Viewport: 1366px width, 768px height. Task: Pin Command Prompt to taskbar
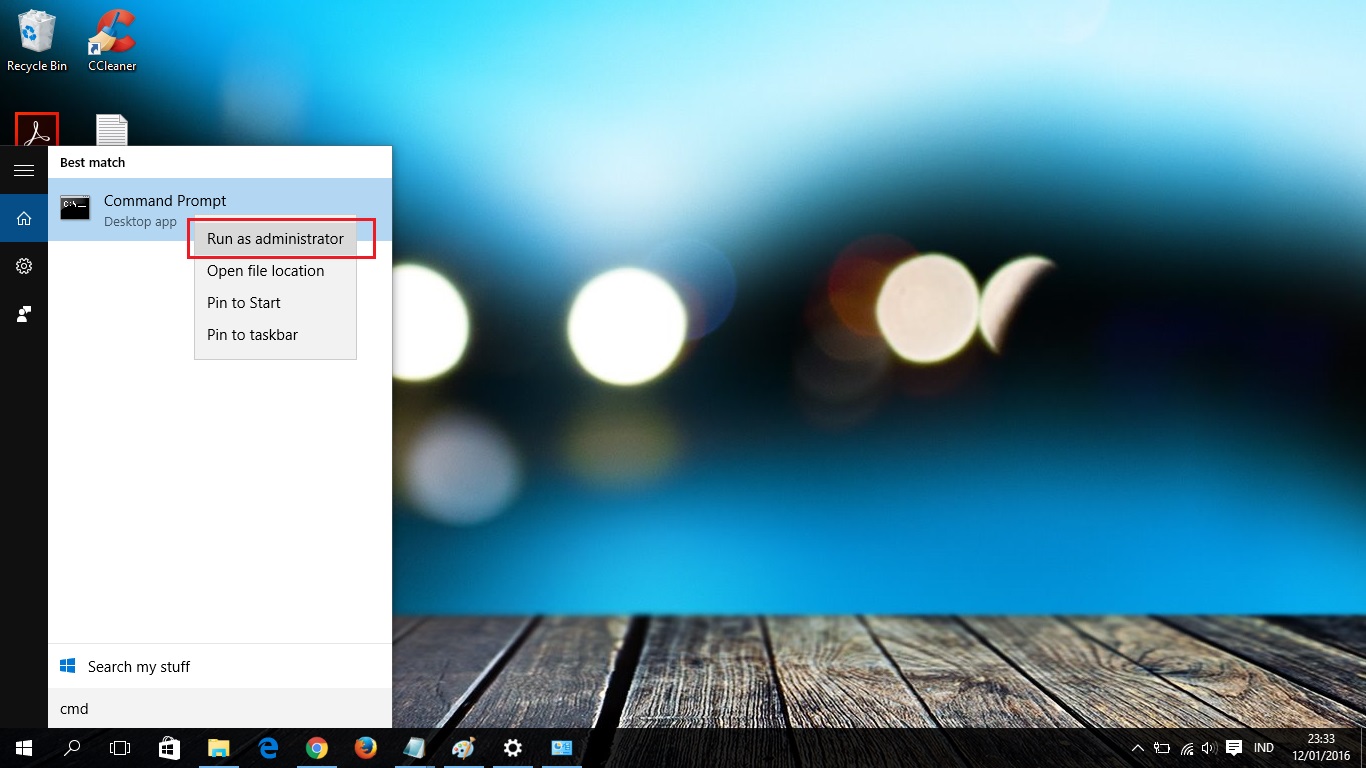pos(252,334)
